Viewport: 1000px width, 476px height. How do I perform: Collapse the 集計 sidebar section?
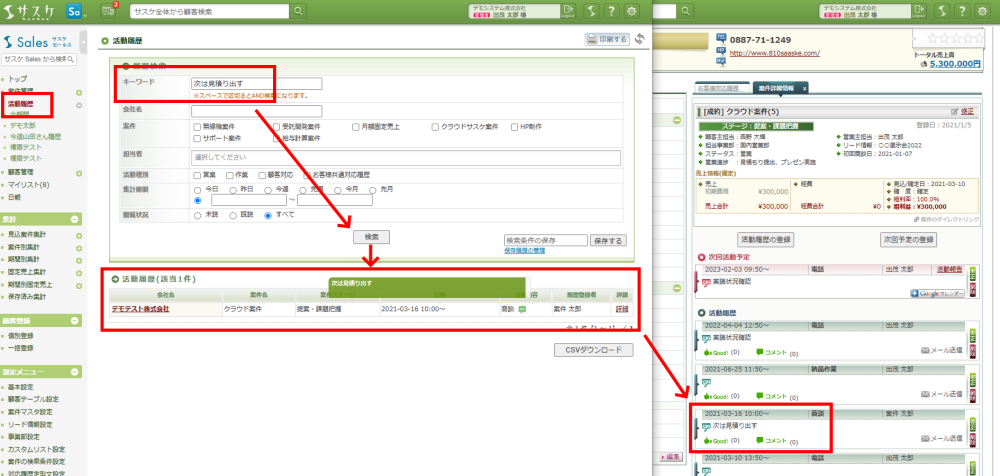pyautogui.click(x=76, y=219)
